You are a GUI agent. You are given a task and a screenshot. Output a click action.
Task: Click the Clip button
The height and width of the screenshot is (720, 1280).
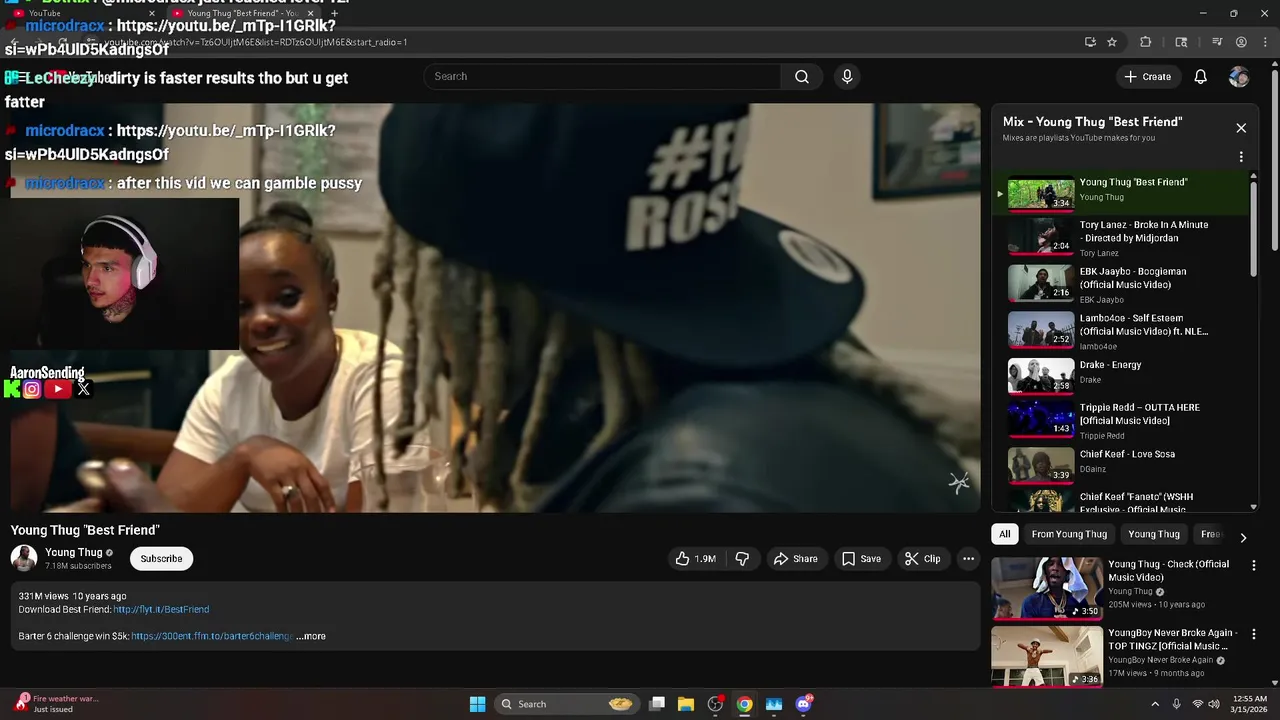point(922,559)
